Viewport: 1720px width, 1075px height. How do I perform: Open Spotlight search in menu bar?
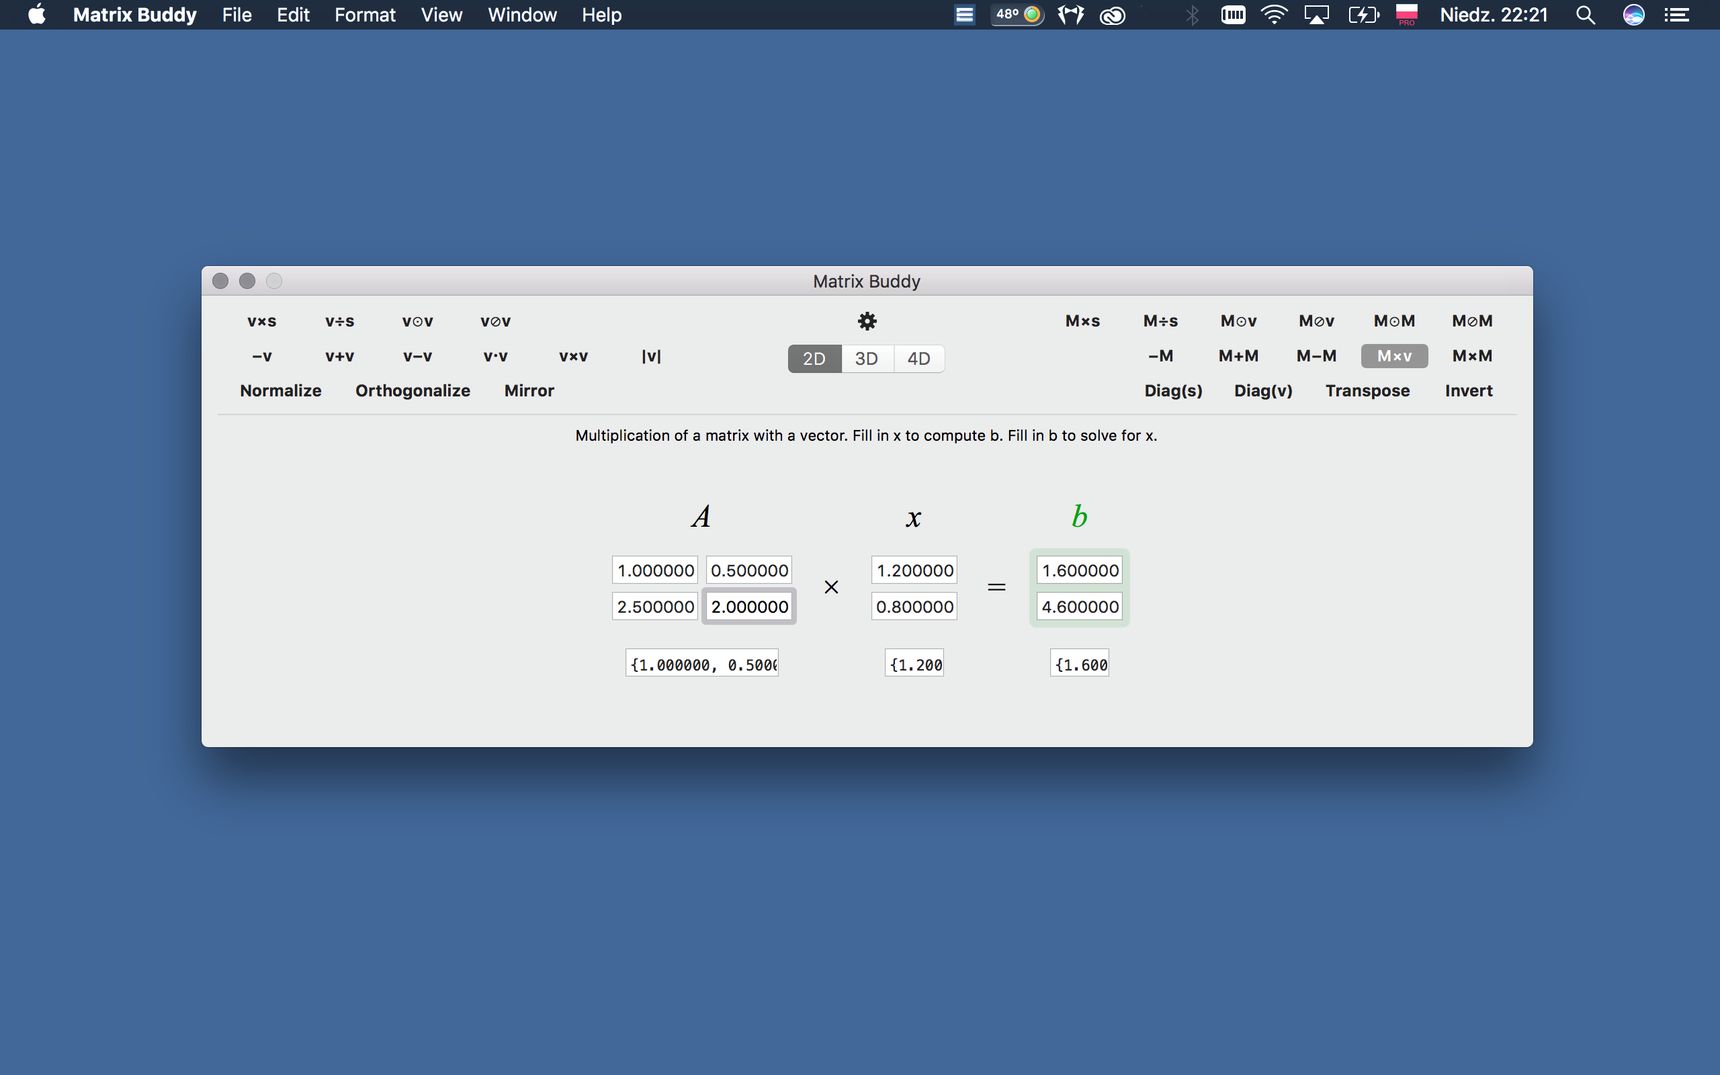(1585, 14)
